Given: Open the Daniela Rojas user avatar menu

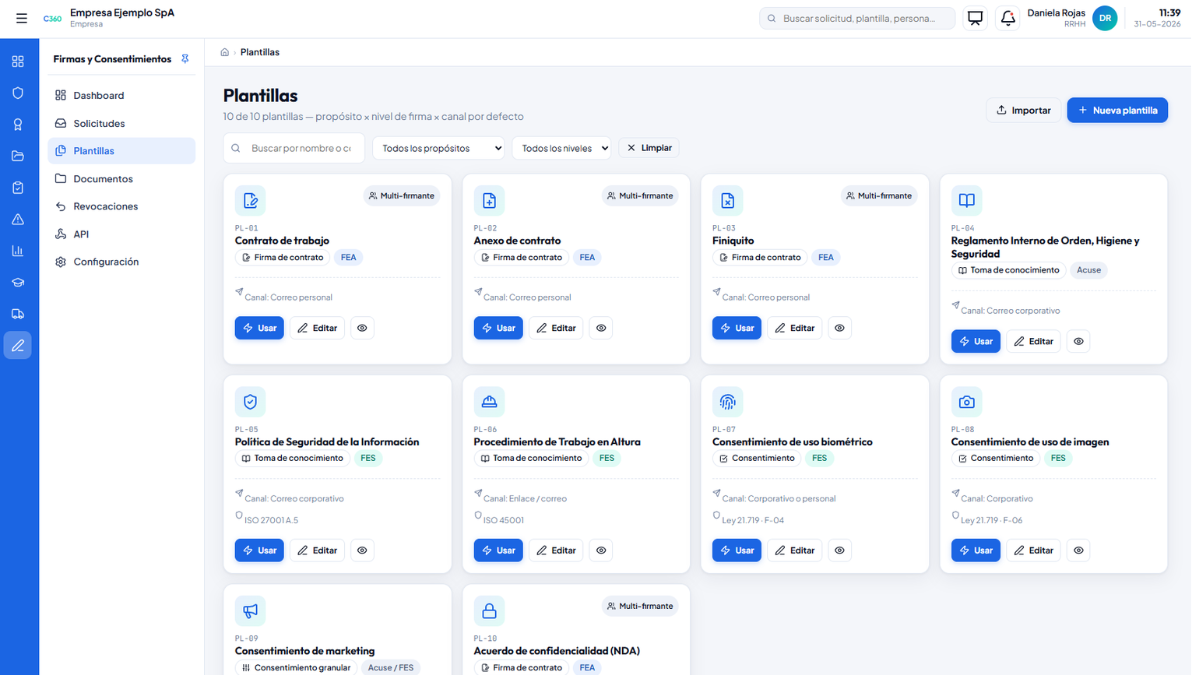Looking at the screenshot, I should [x=1104, y=18].
